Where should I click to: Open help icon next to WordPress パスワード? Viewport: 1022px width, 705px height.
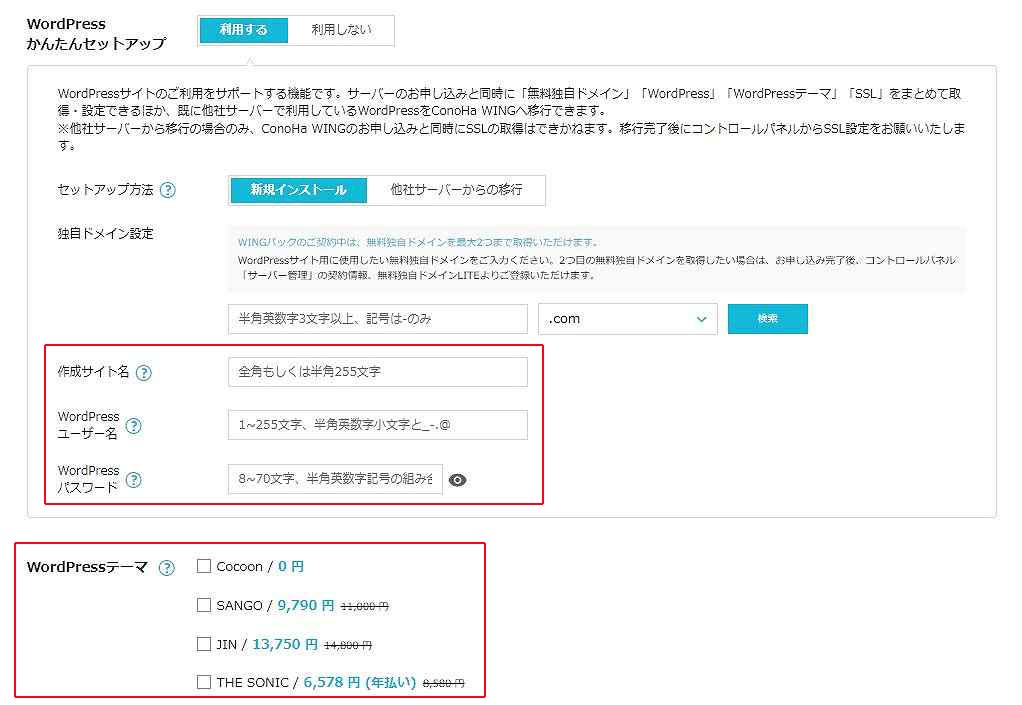click(134, 480)
